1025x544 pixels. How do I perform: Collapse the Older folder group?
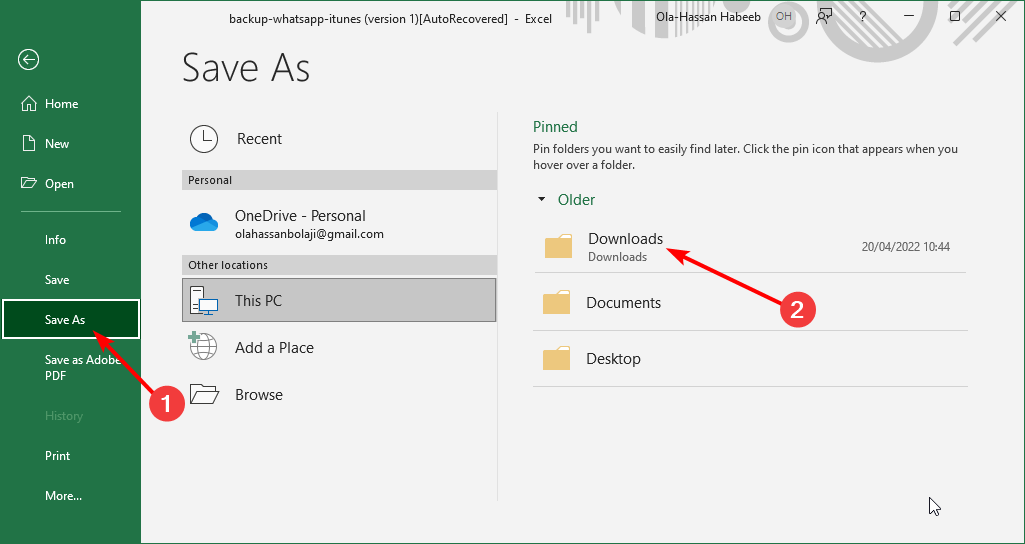[542, 200]
